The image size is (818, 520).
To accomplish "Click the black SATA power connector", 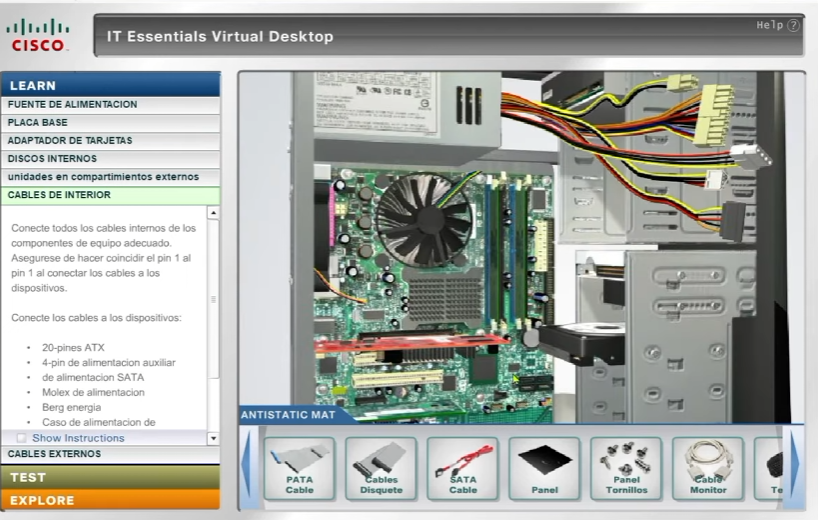I will tap(733, 221).
